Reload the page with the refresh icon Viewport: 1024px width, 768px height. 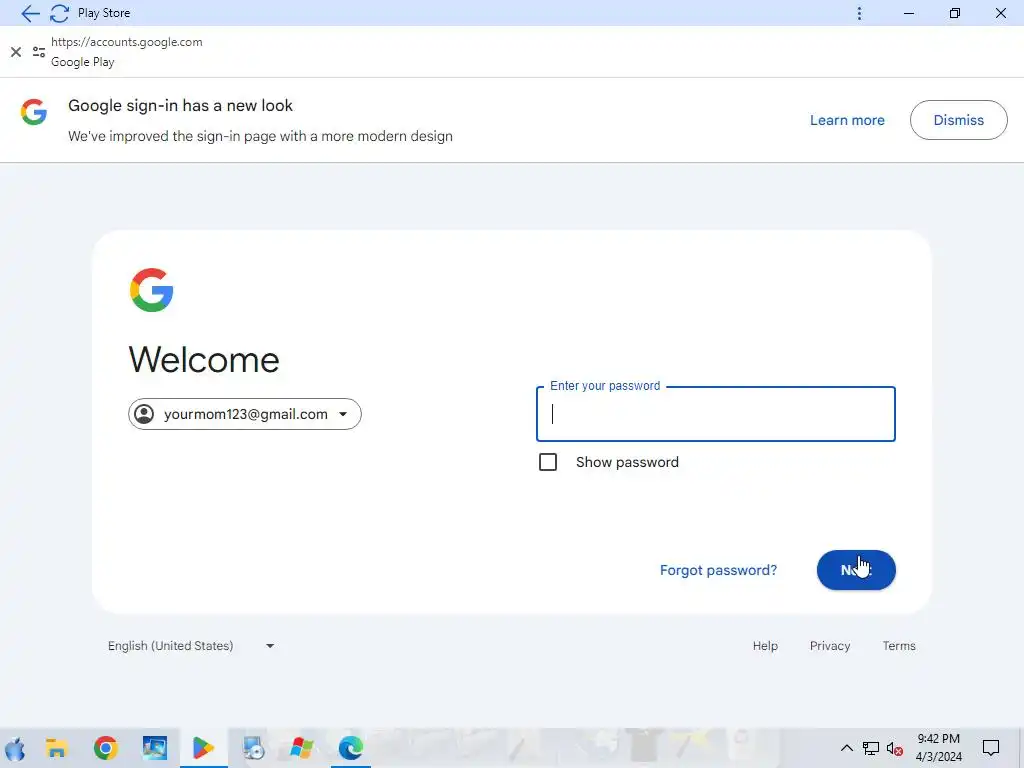coord(59,13)
